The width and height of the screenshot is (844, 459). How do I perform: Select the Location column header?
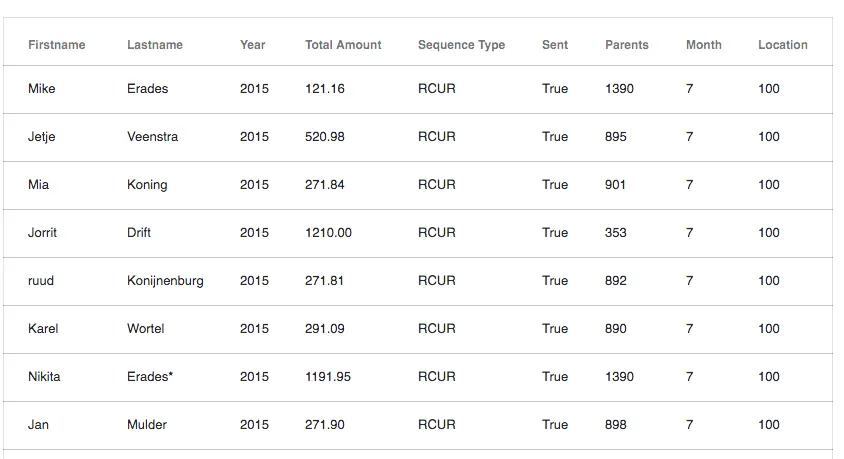coord(783,45)
